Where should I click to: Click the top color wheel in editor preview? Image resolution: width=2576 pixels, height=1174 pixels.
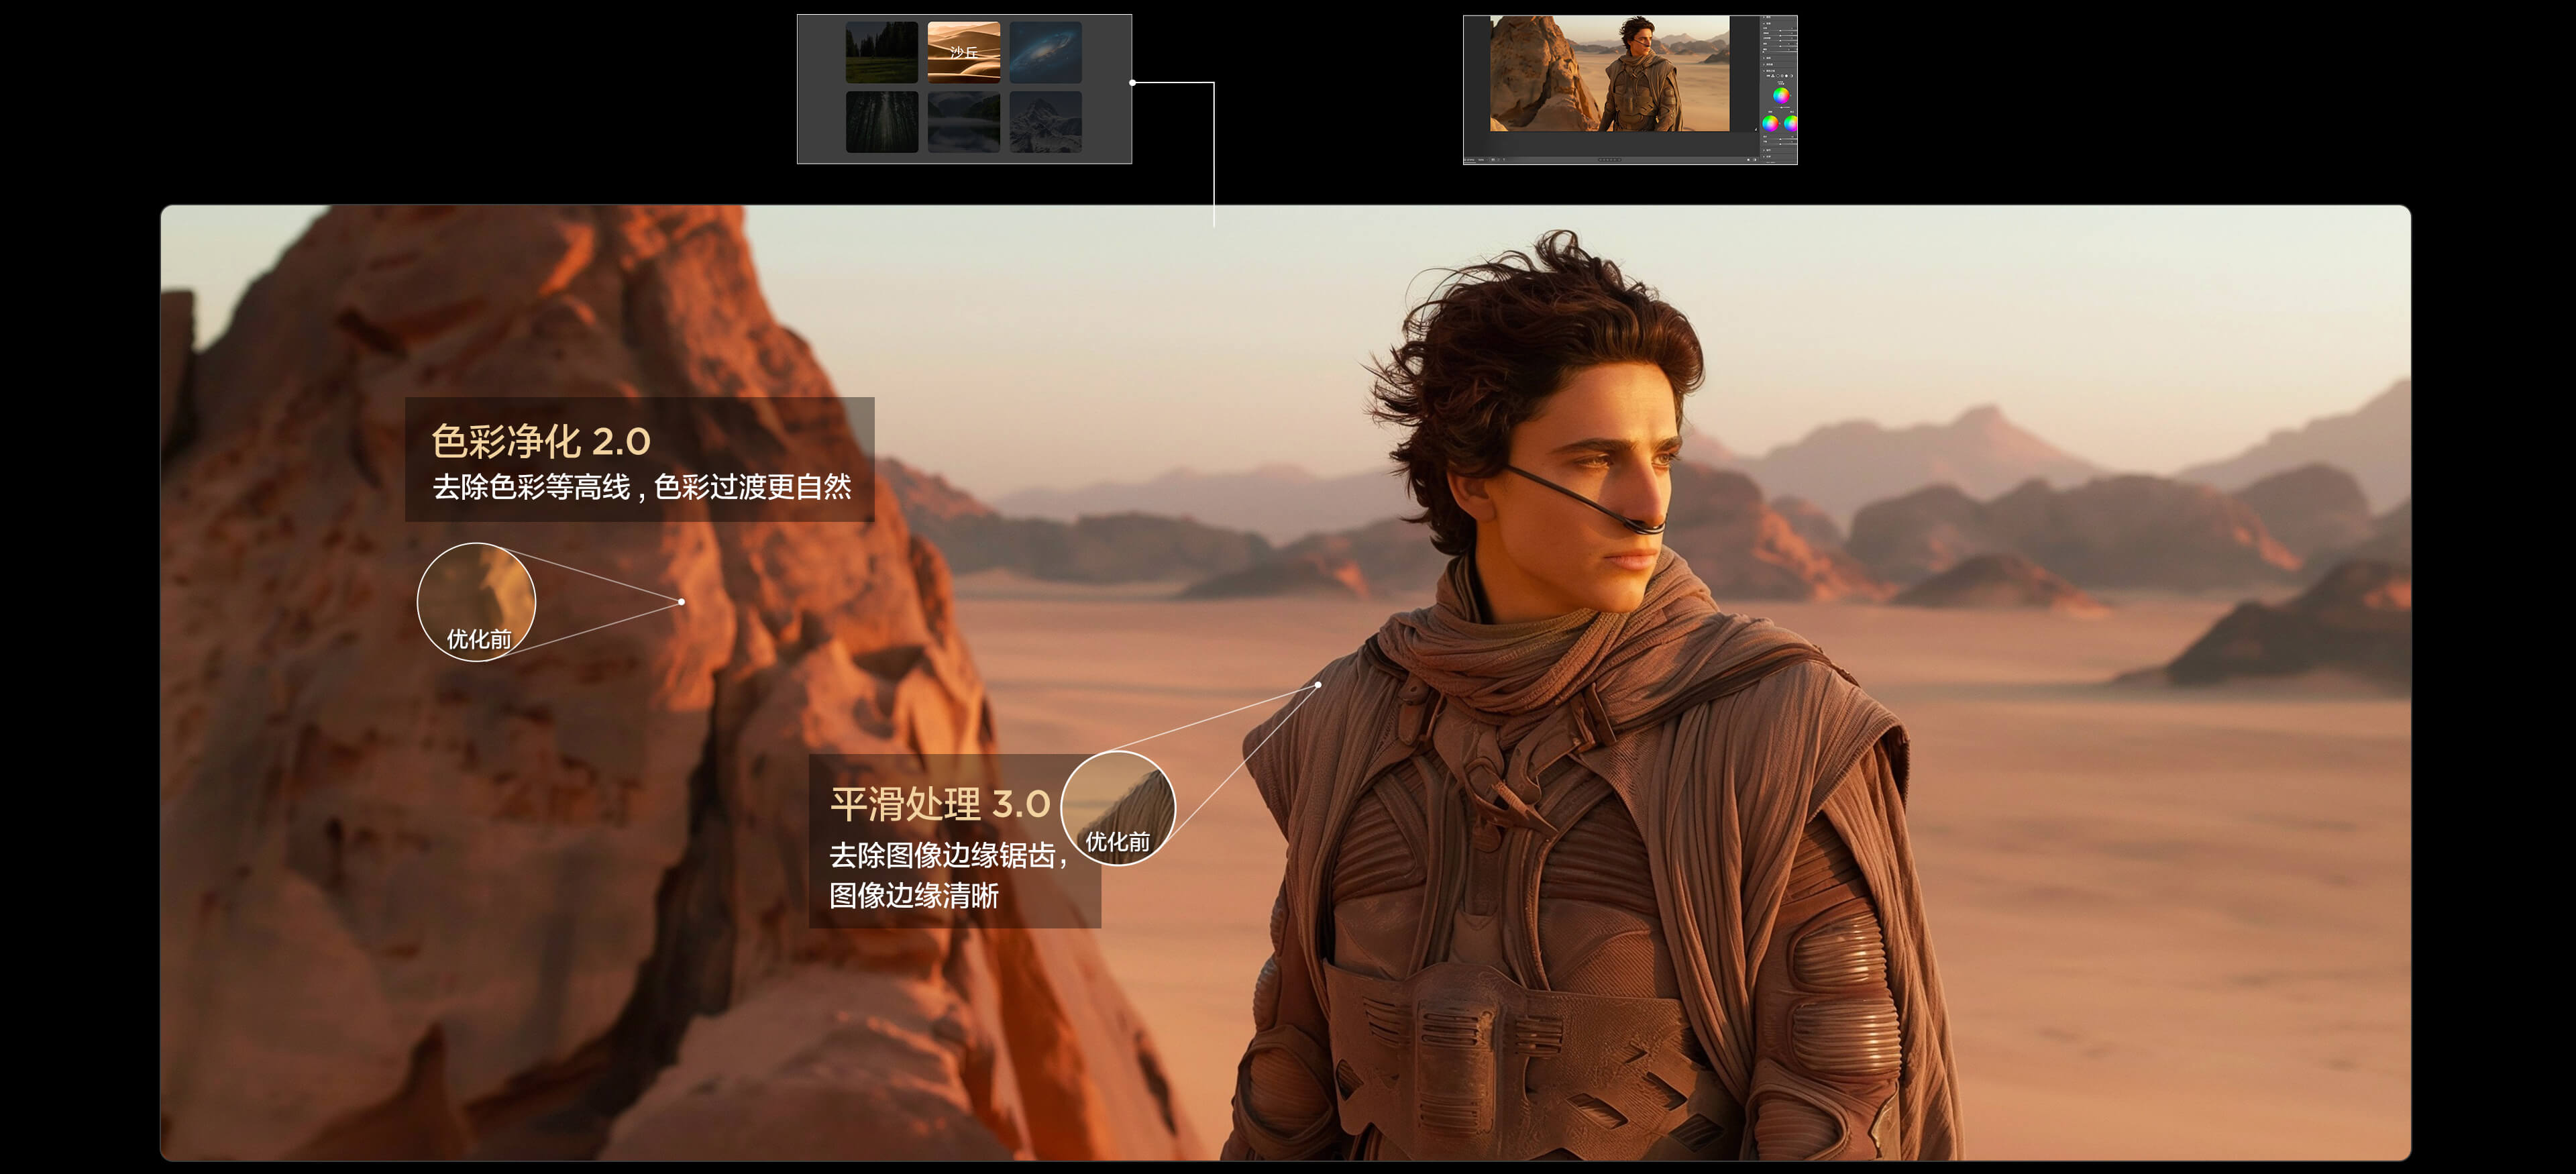point(1780,95)
